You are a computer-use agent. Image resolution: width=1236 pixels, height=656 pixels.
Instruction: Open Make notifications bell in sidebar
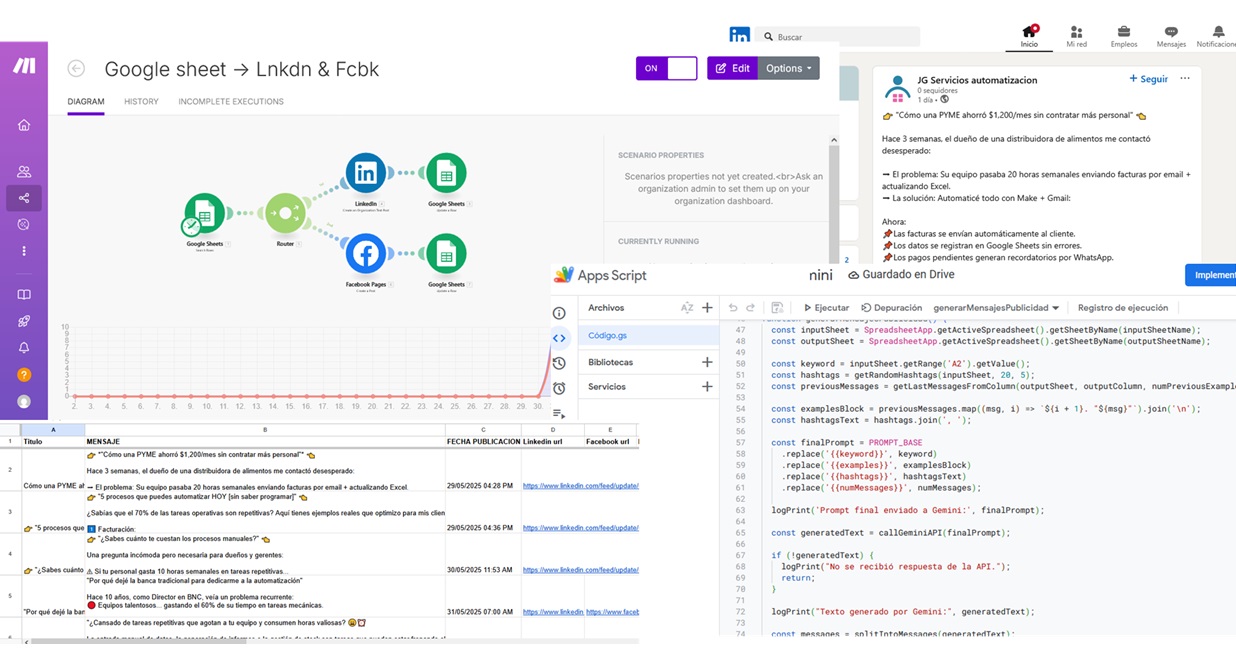(x=24, y=348)
